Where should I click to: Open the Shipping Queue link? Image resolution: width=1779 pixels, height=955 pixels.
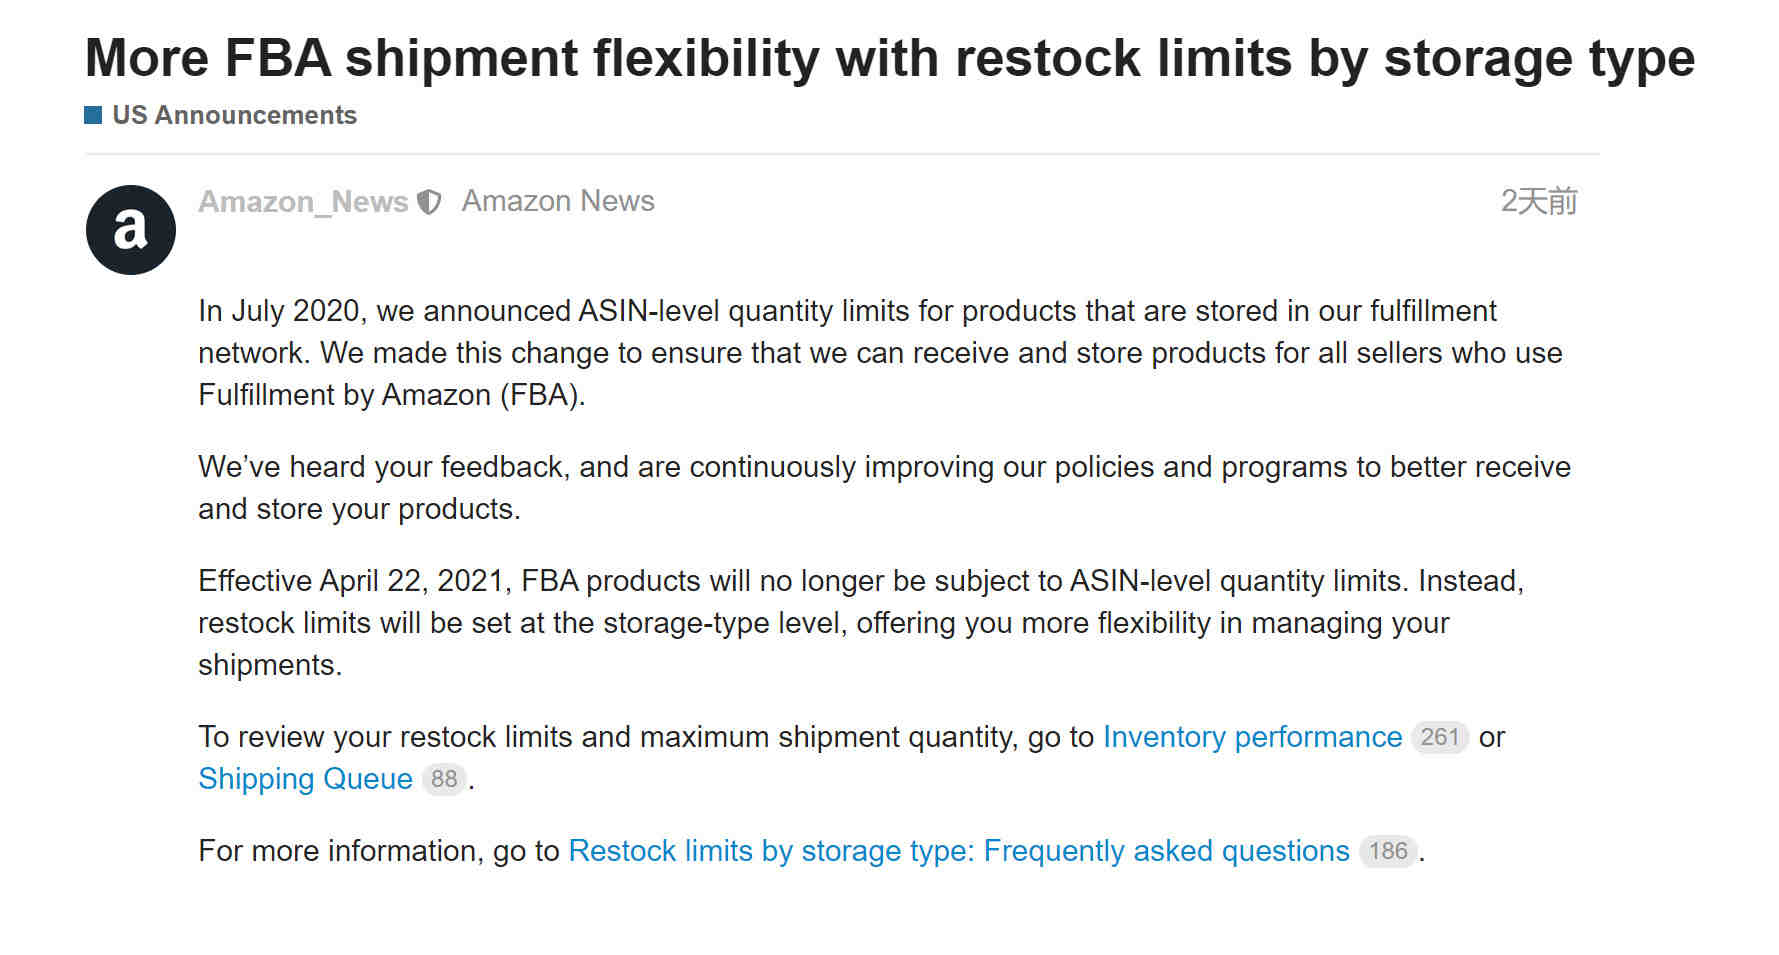click(x=305, y=779)
